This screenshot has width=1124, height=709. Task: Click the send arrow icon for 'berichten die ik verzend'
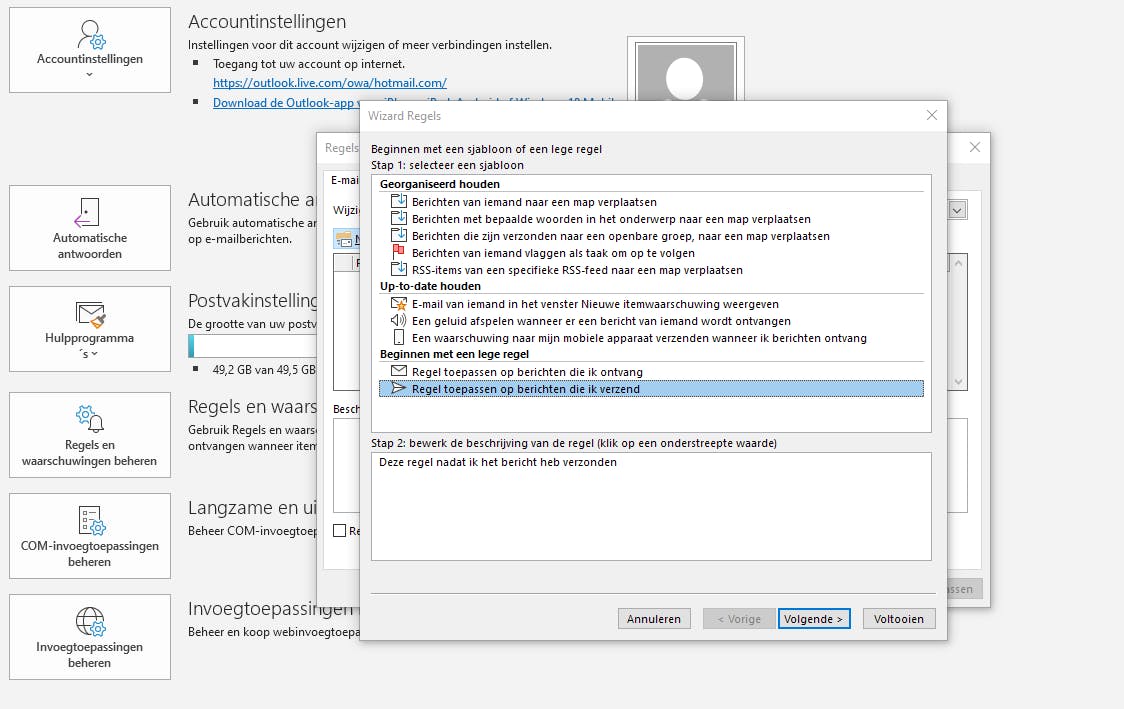(399, 389)
